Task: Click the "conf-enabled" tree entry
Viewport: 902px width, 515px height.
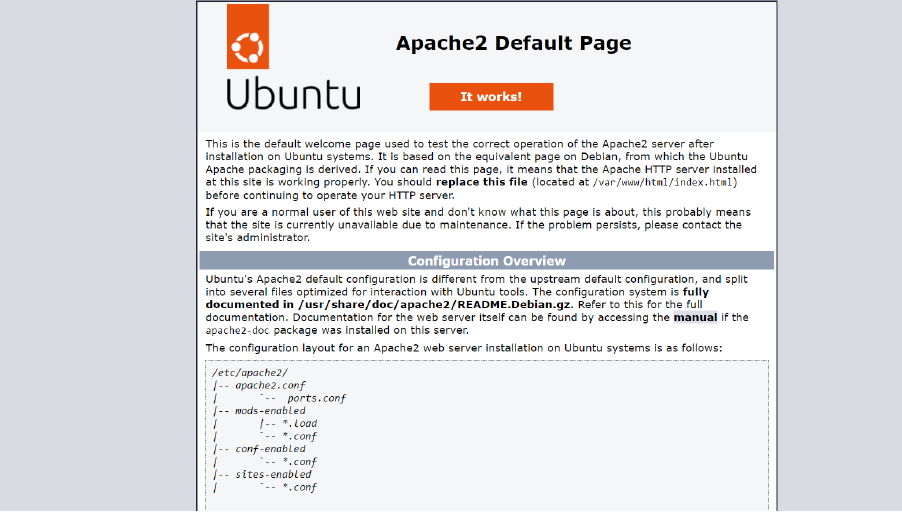Action: click(270, 449)
